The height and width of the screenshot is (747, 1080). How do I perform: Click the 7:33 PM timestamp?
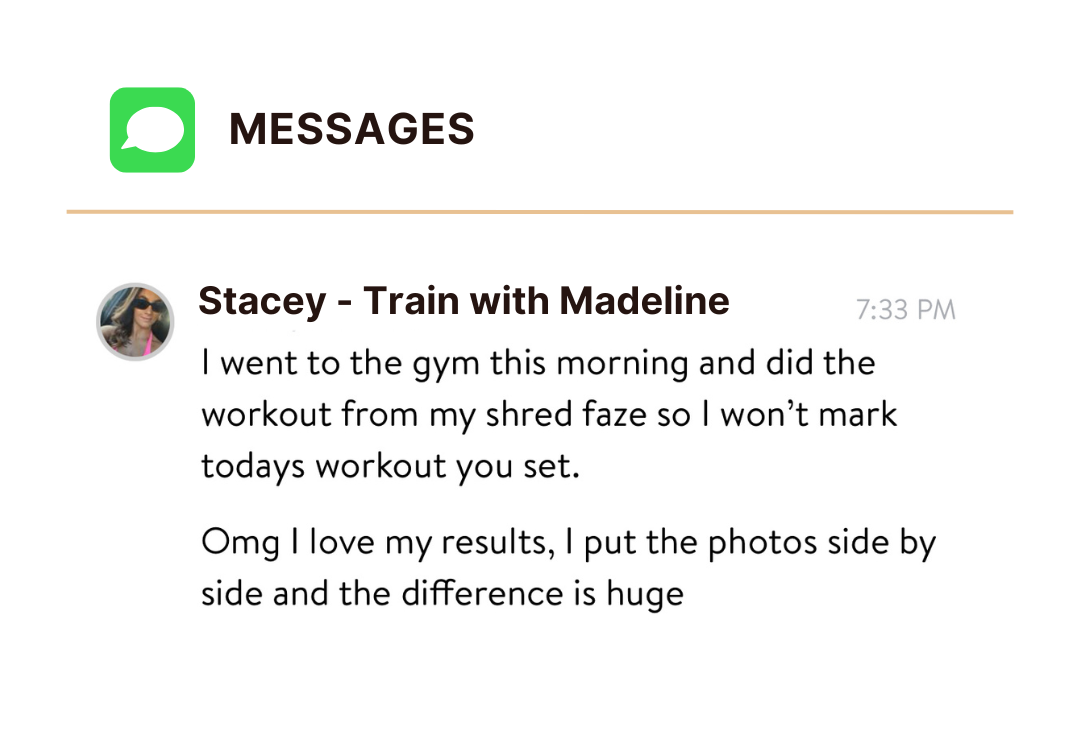(x=905, y=310)
